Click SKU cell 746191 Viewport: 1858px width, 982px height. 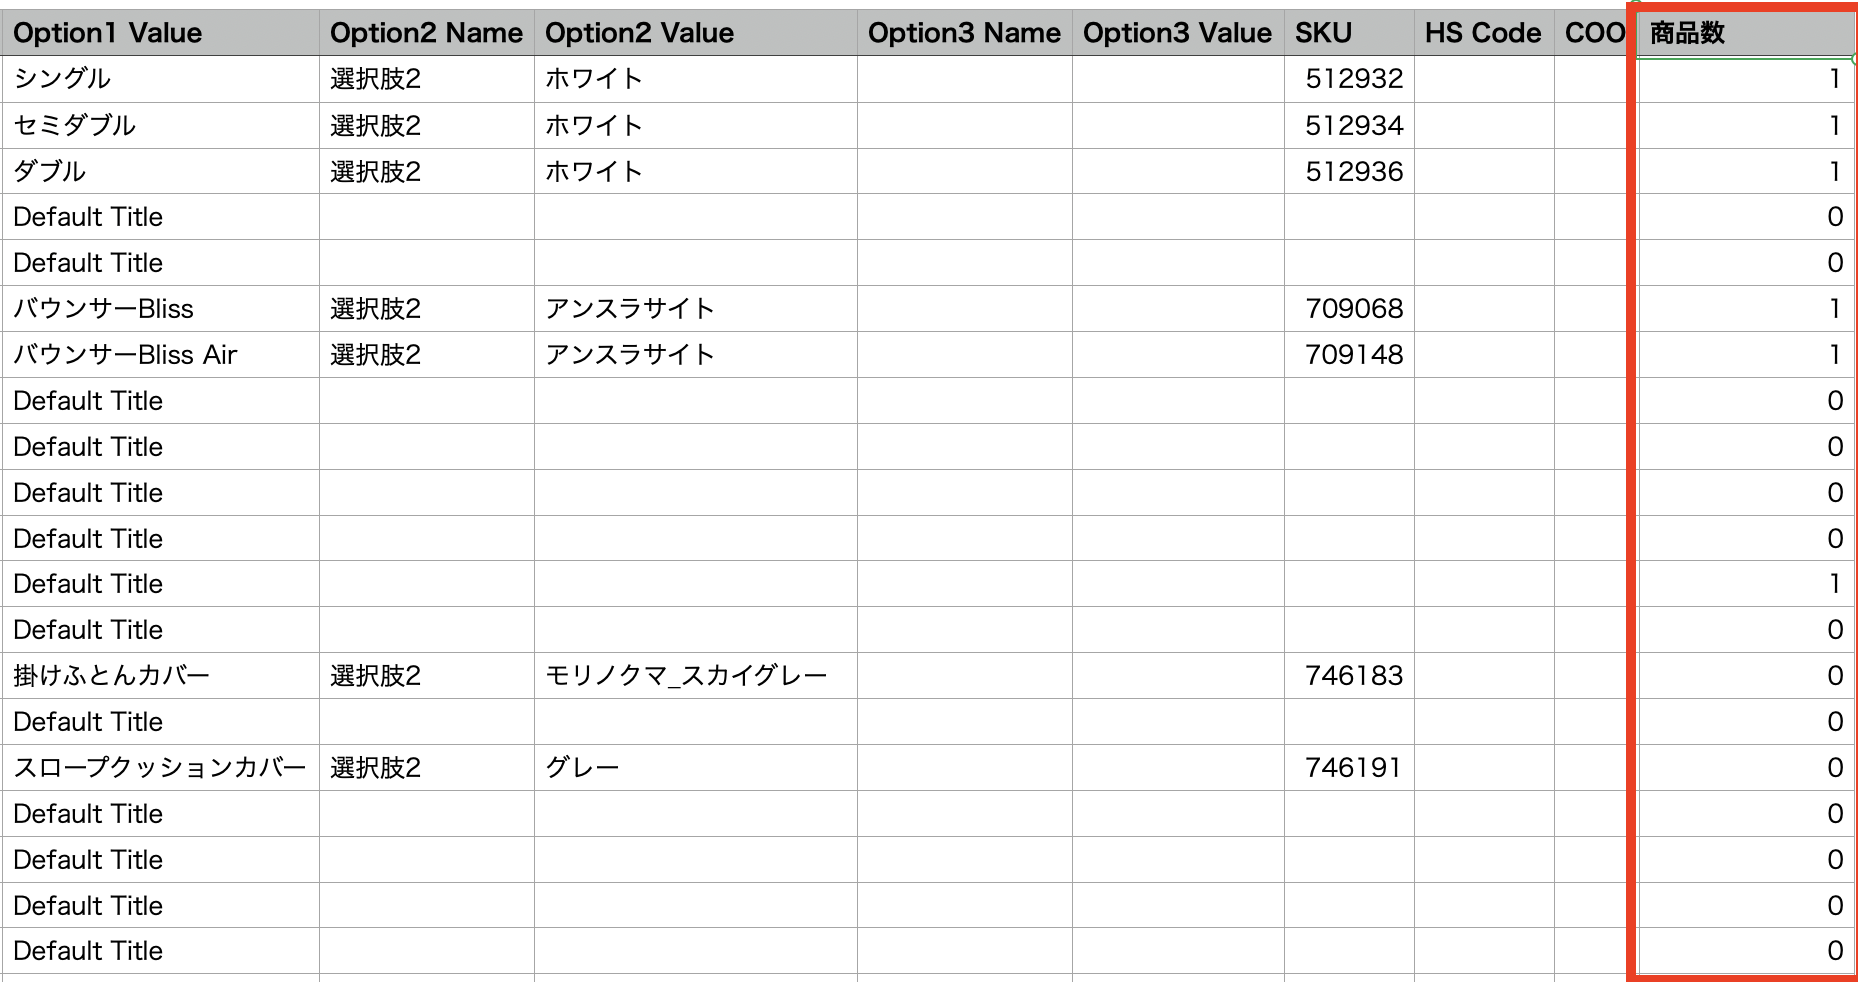point(1349,768)
